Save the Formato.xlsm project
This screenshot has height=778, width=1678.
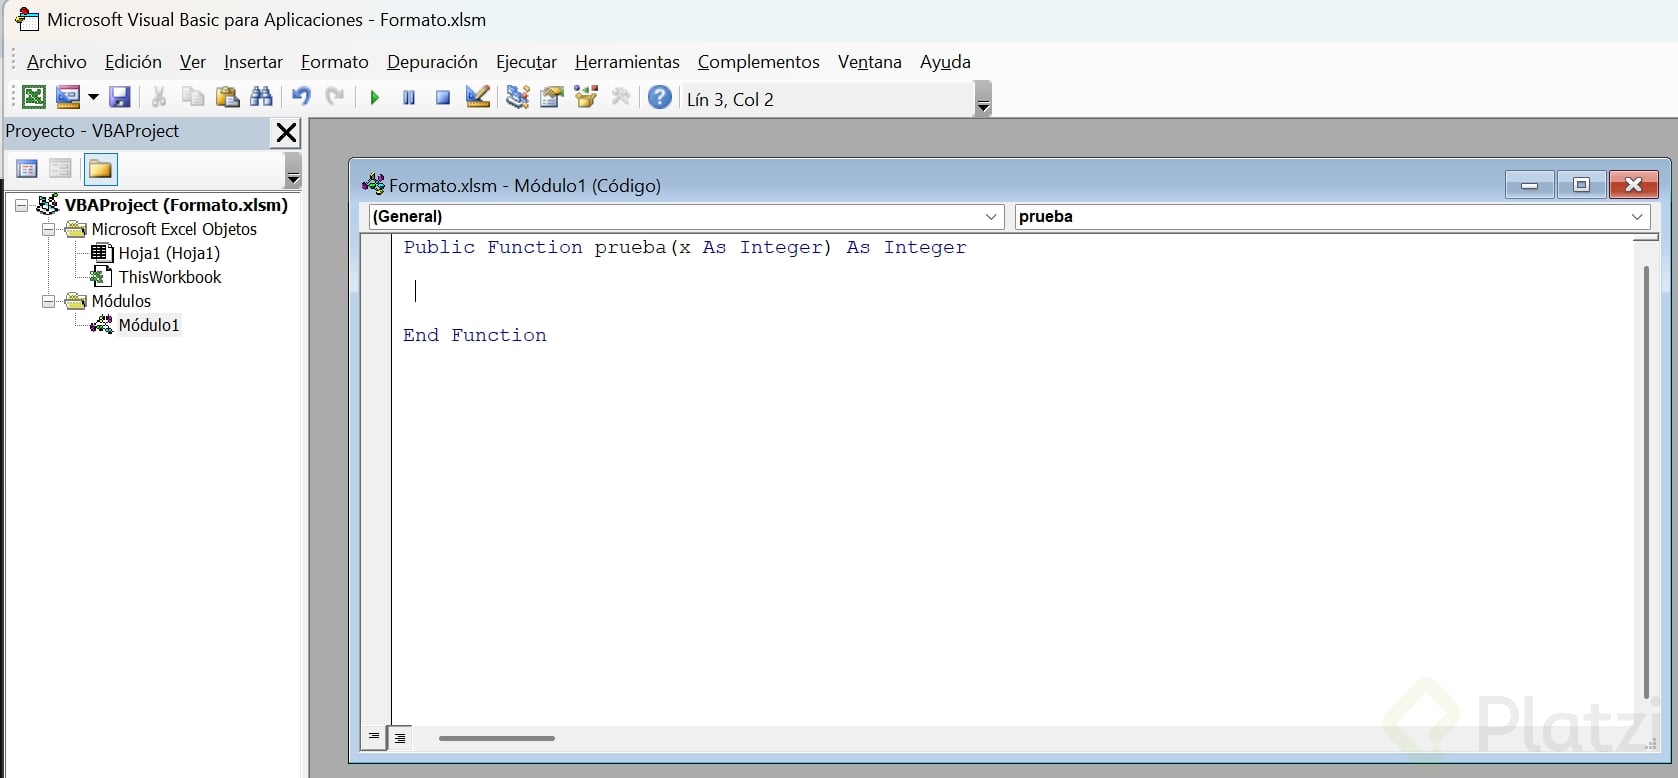(x=120, y=97)
